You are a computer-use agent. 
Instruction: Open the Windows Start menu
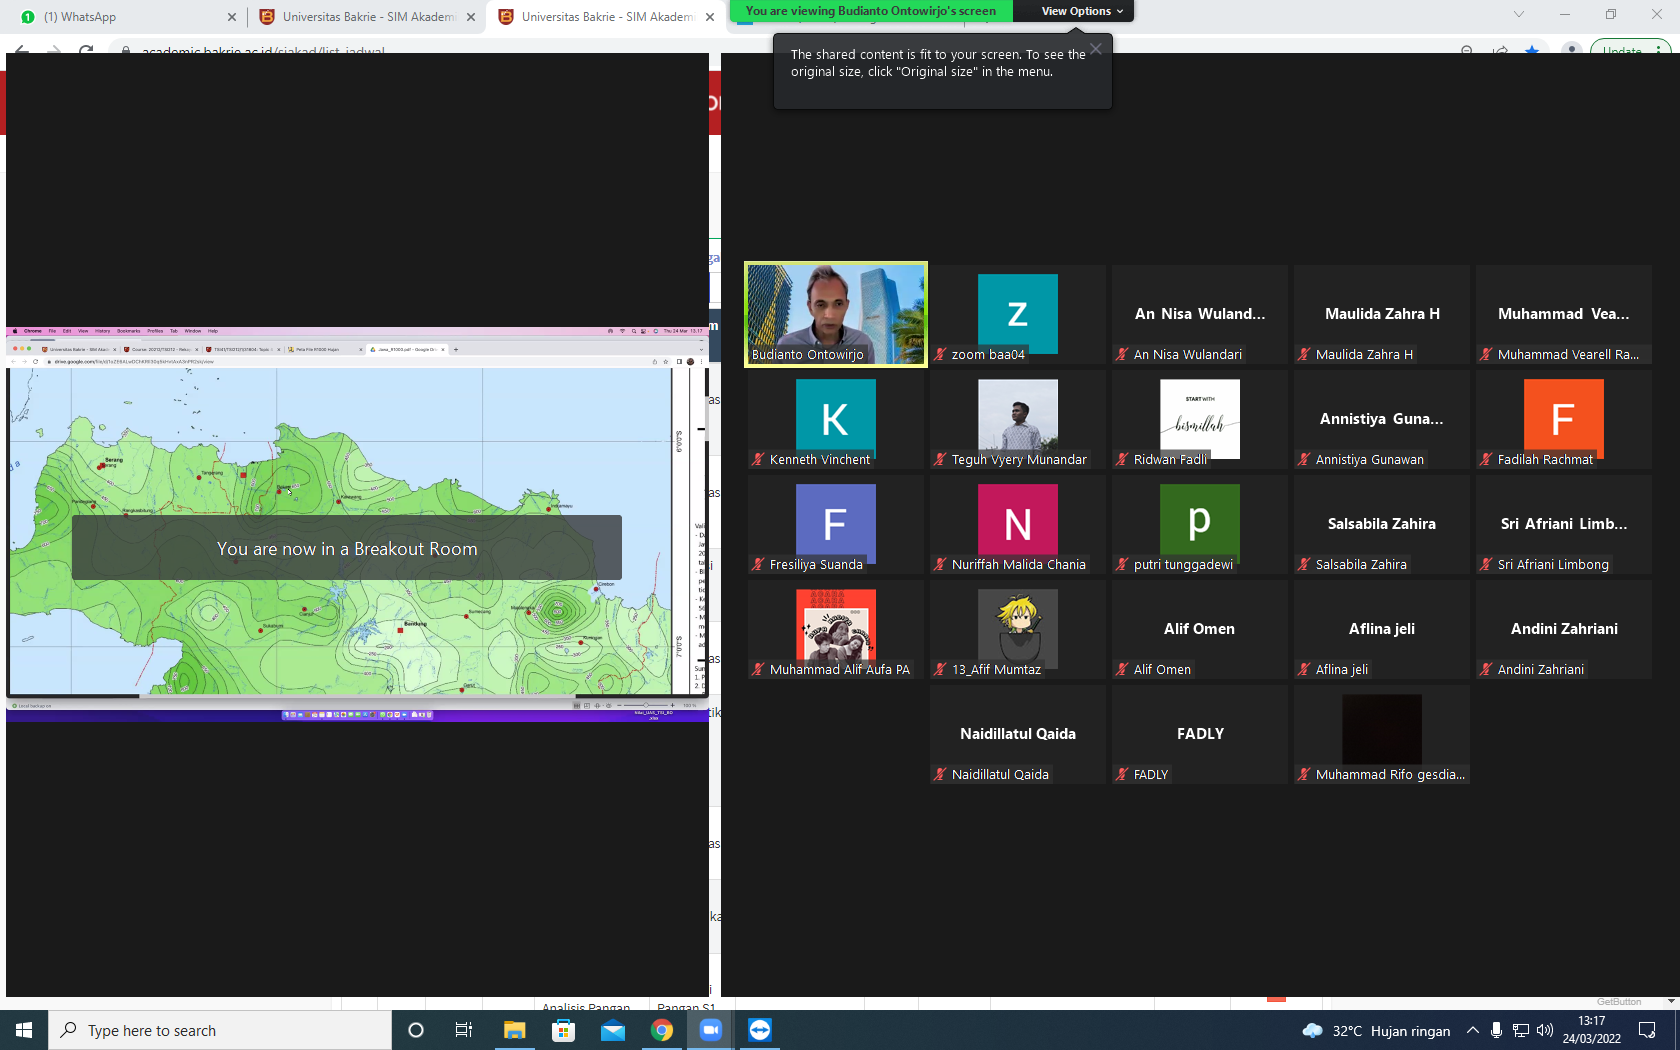point(24,1030)
